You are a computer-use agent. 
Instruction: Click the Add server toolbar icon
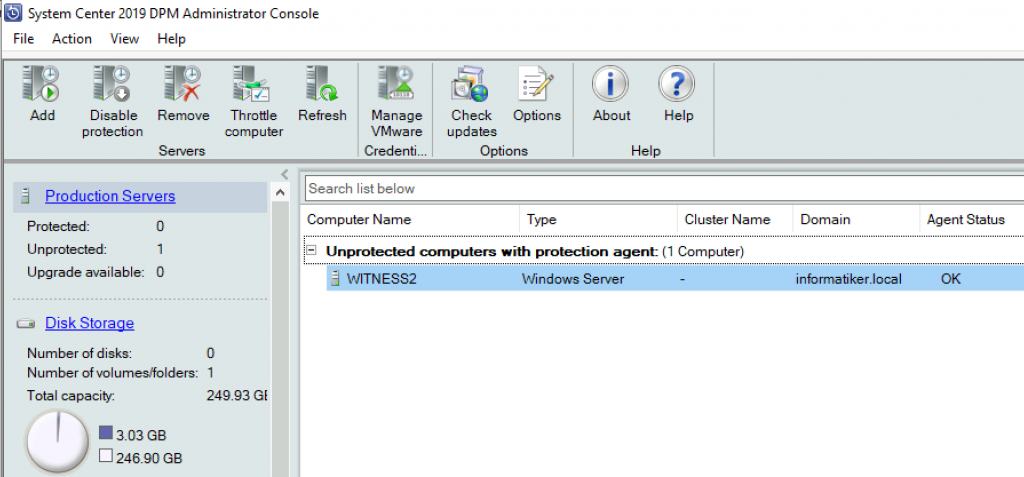[42, 84]
